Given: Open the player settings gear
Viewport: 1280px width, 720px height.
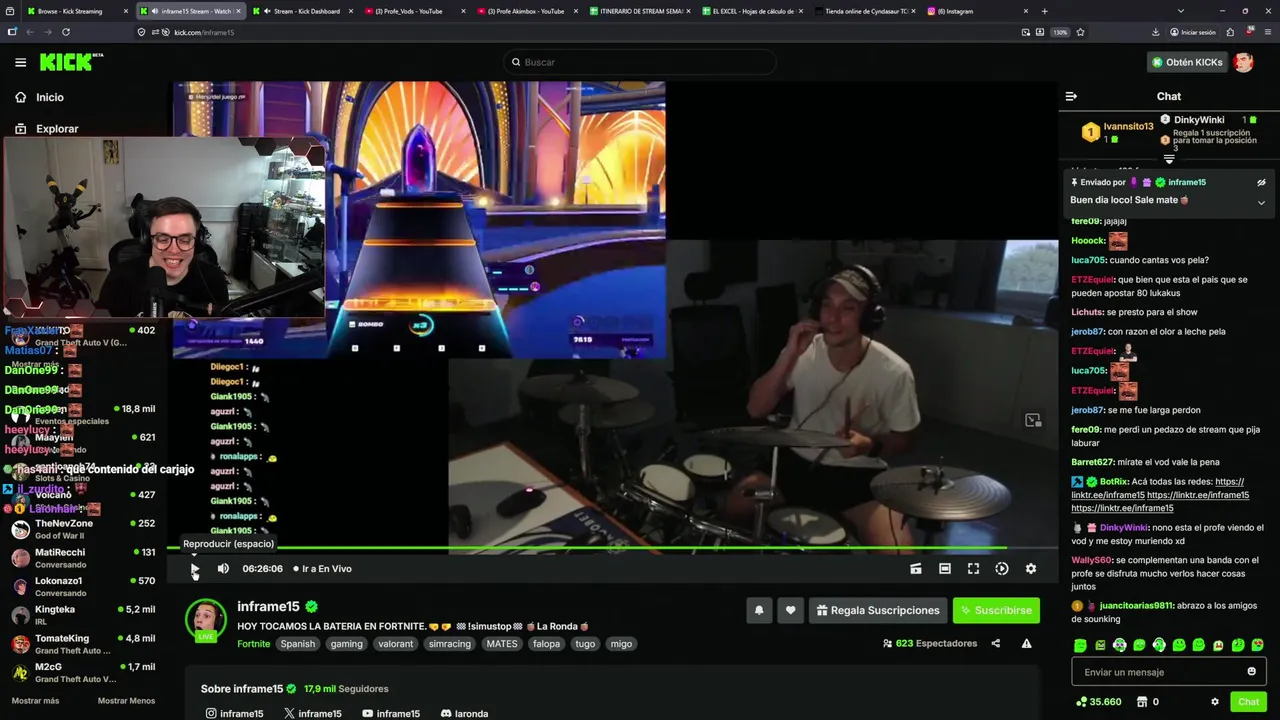Looking at the screenshot, I should (1030, 568).
